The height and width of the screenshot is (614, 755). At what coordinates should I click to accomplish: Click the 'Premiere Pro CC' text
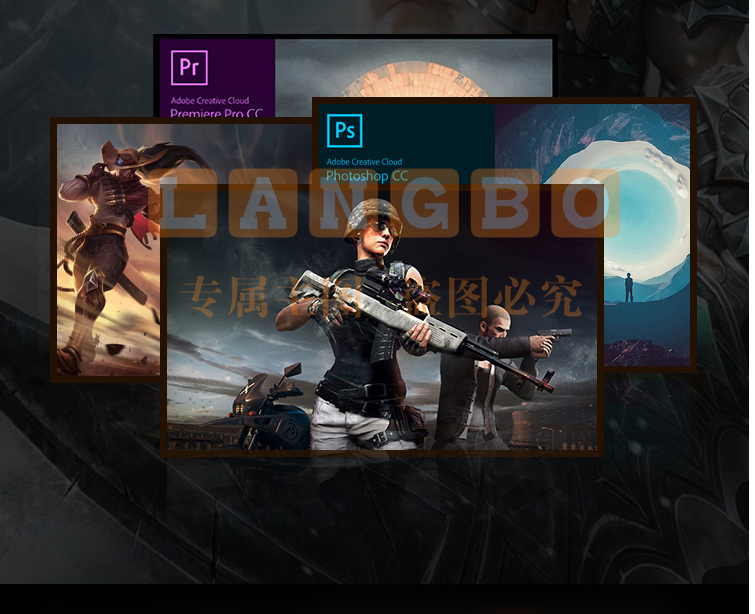[x=216, y=114]
